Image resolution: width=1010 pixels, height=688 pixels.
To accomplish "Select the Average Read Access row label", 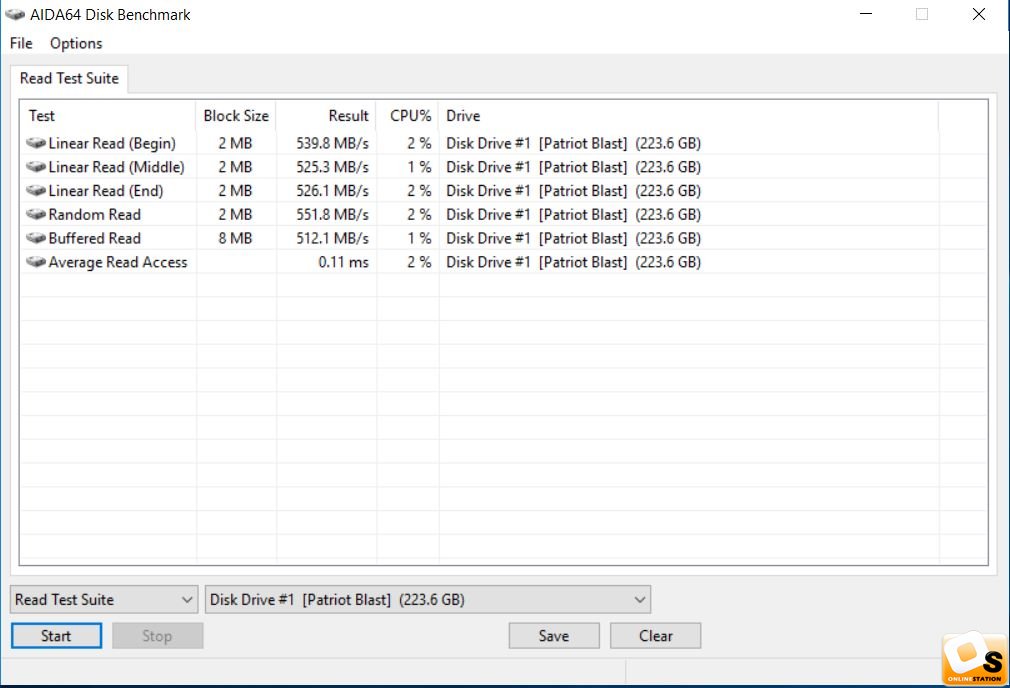I will pos(118,262).
